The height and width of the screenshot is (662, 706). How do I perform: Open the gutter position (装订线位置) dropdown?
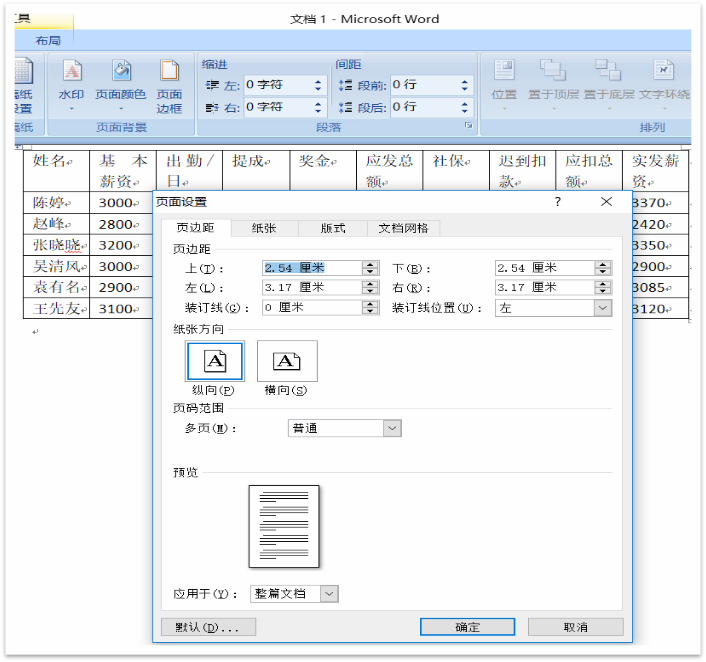603,308
